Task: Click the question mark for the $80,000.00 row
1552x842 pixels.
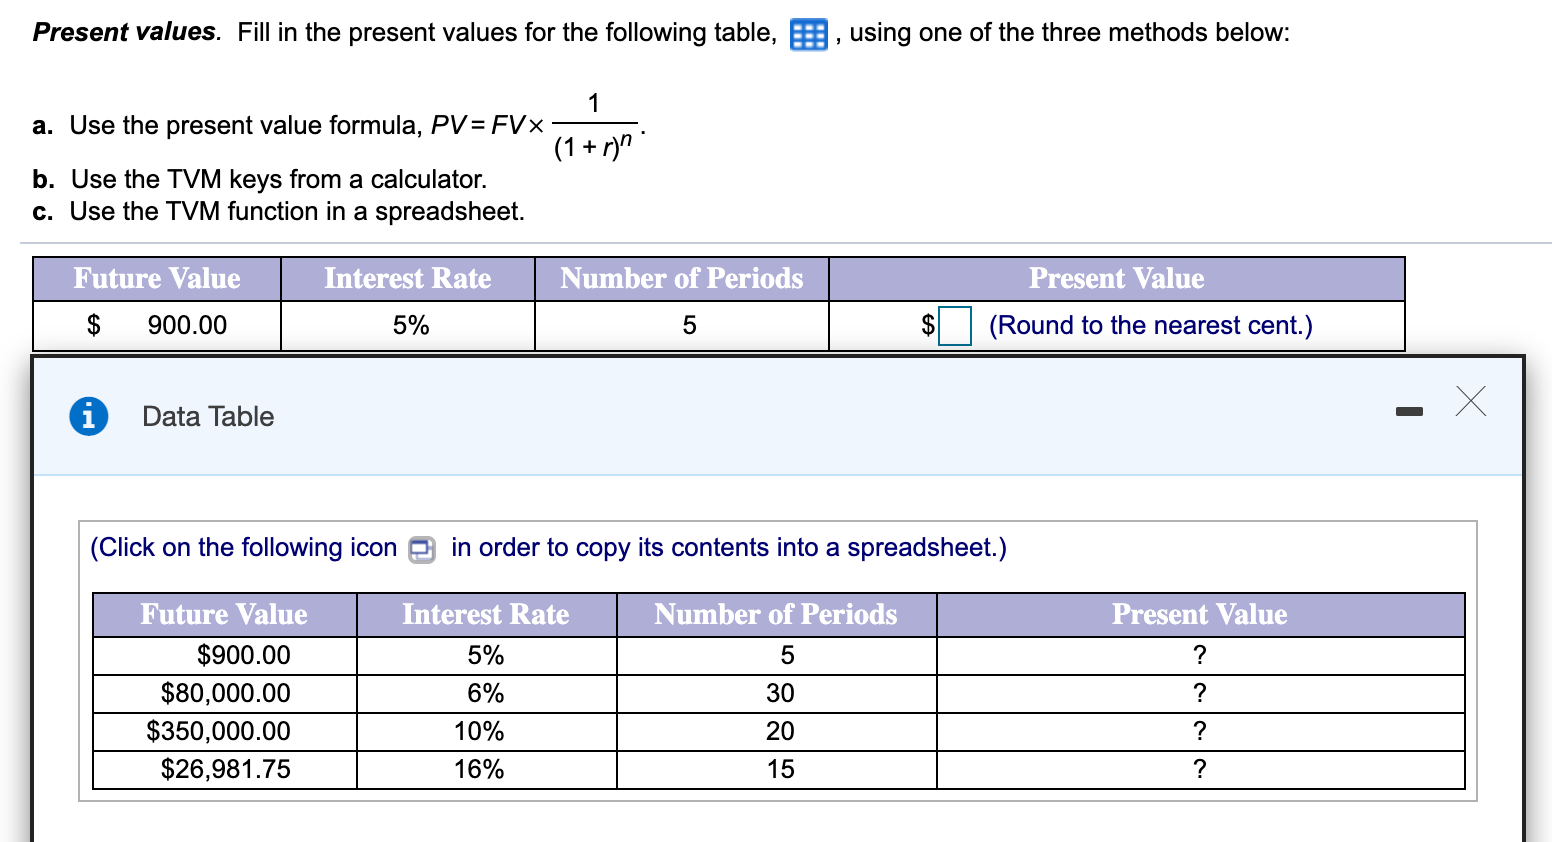Action: click(1199, 692)
